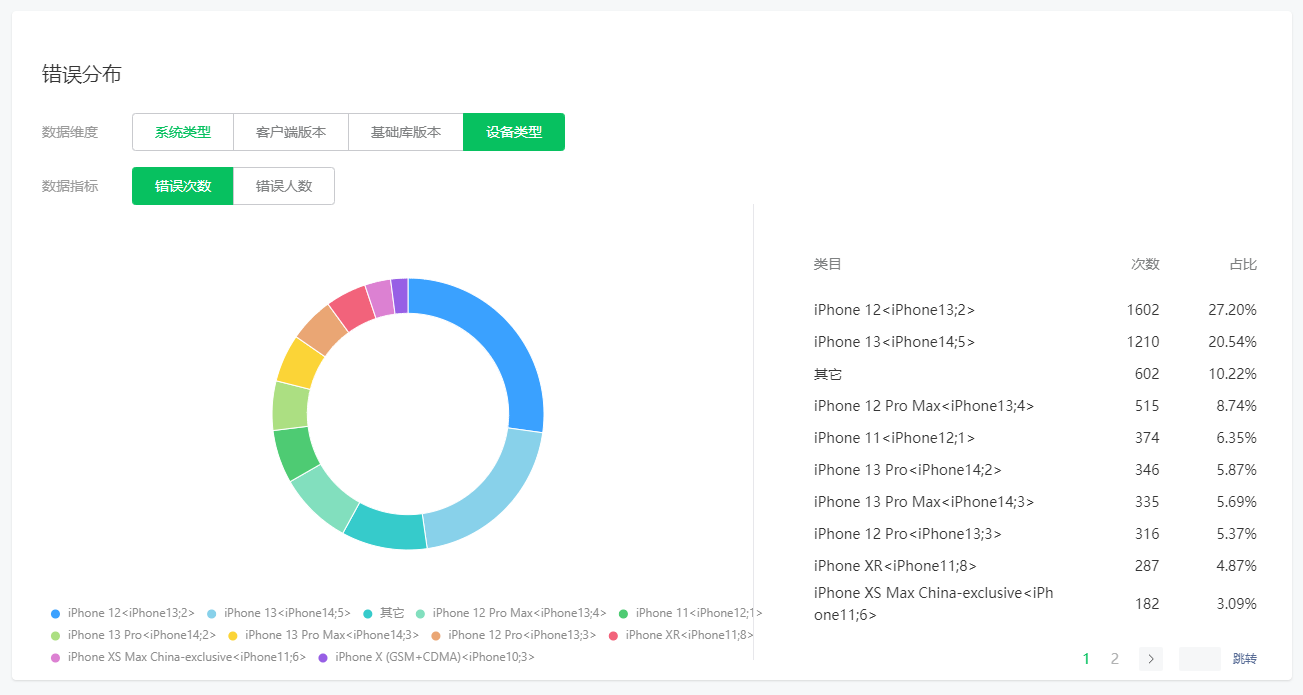Switch to 客户端版本 dimension
The width and height of the screenshot is (1303, 695).
click(x=291, y=132)
